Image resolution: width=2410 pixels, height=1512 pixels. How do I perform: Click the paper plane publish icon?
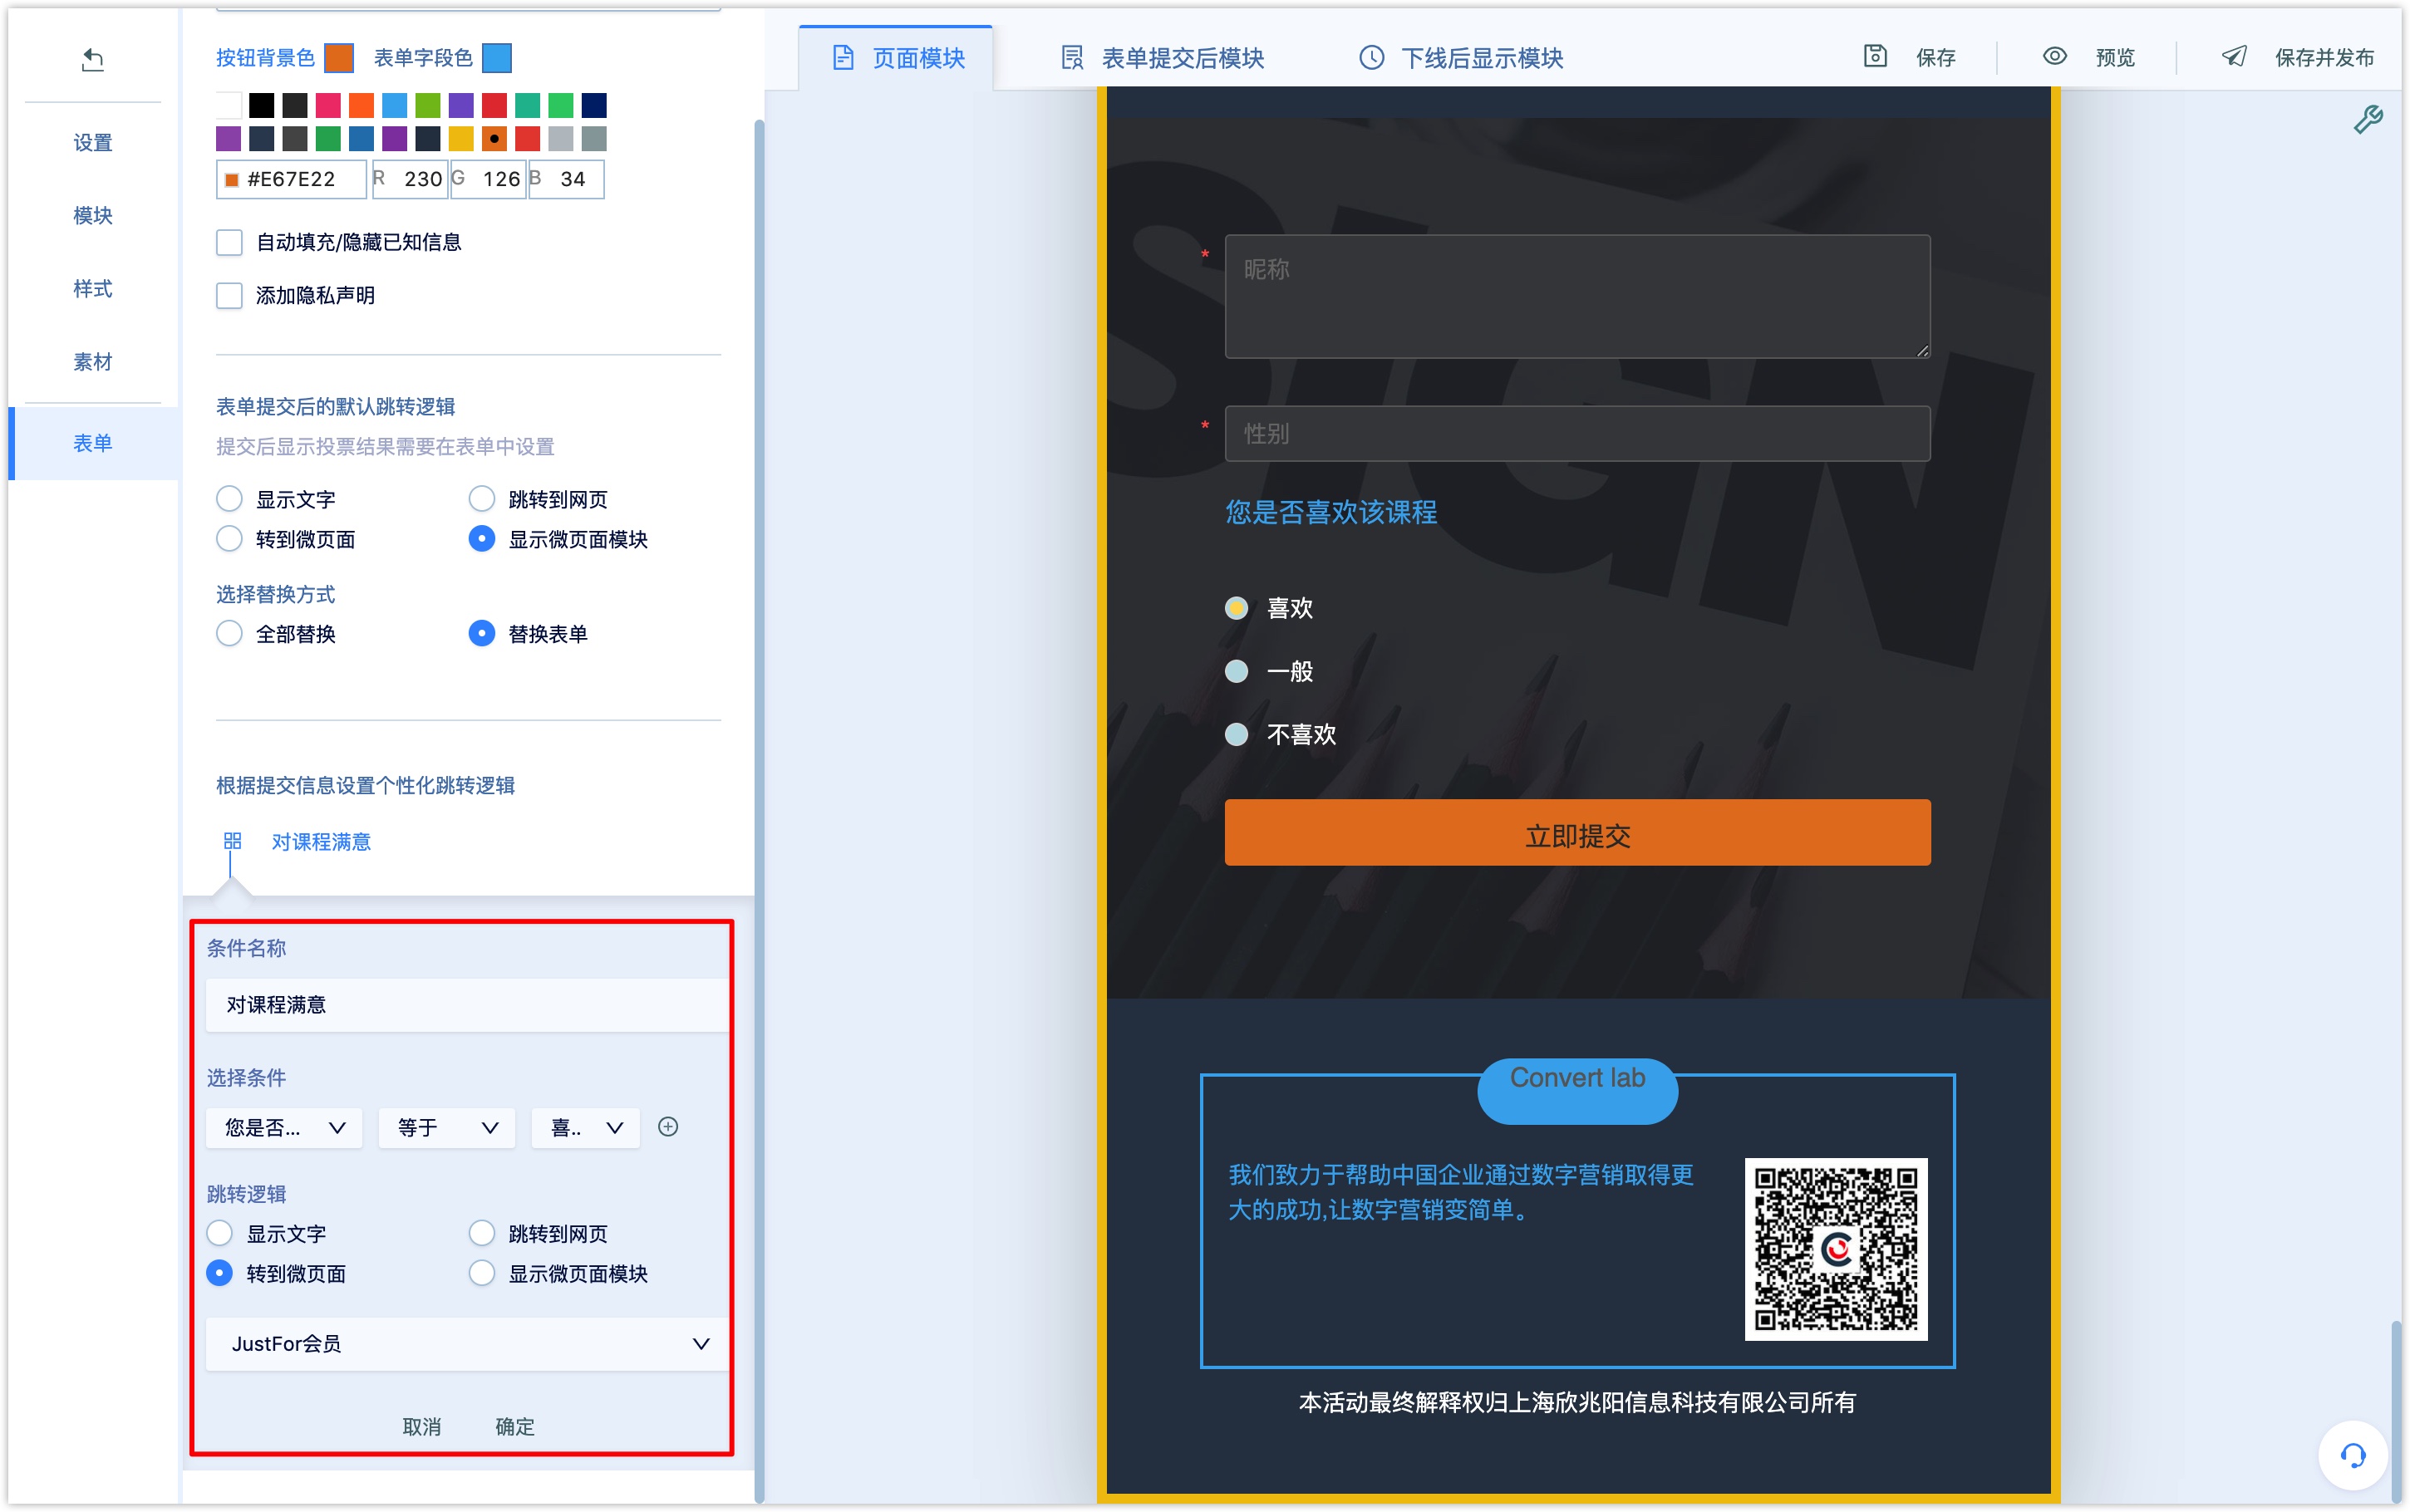[x=2233, y=57]
